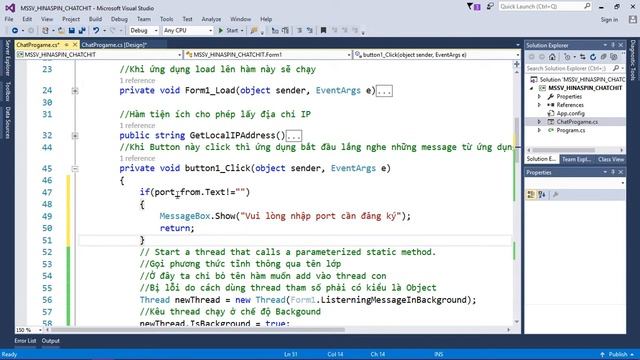Toggle a bookmark on the current line

[323, 31]
